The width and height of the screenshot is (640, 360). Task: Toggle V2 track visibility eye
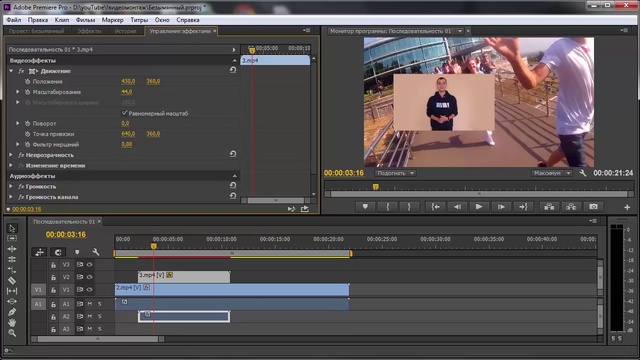pos(89,277)
